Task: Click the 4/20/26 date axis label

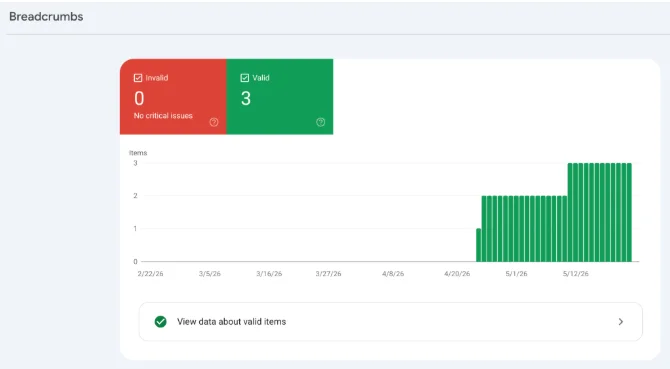Action: click(457, 274)
